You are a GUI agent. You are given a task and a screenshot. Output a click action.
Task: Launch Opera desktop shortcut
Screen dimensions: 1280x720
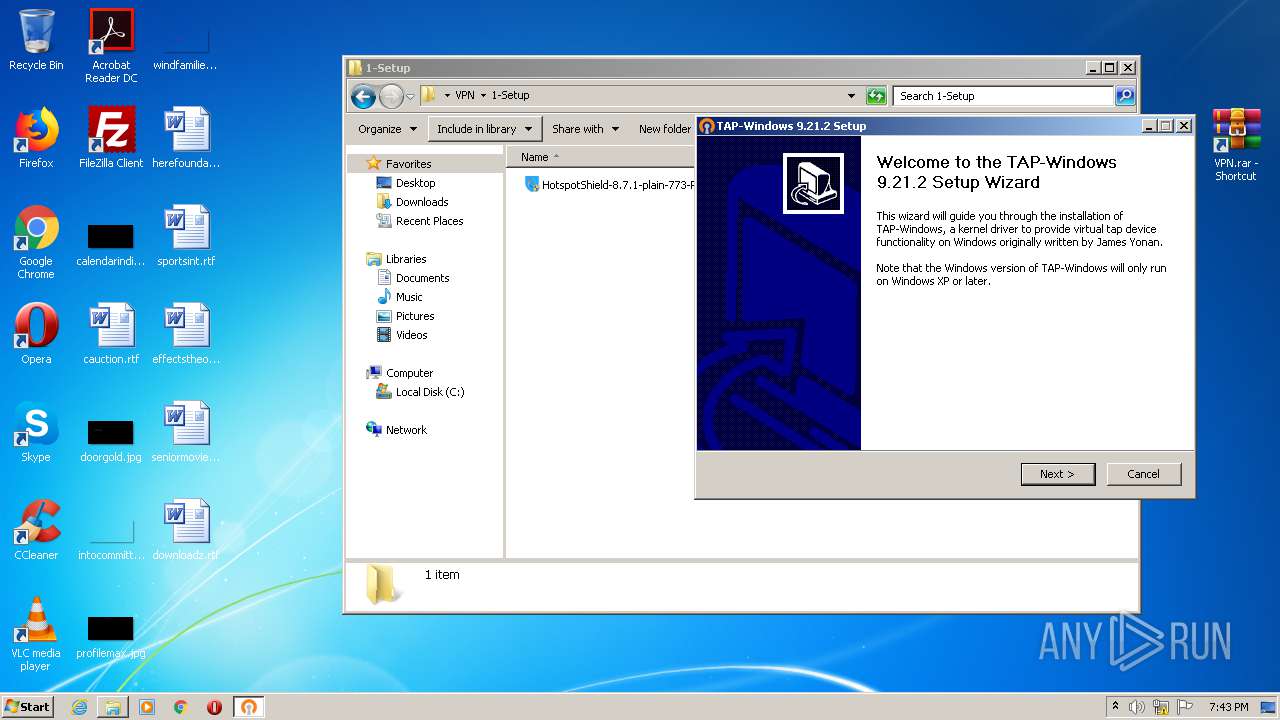point(36,334)
